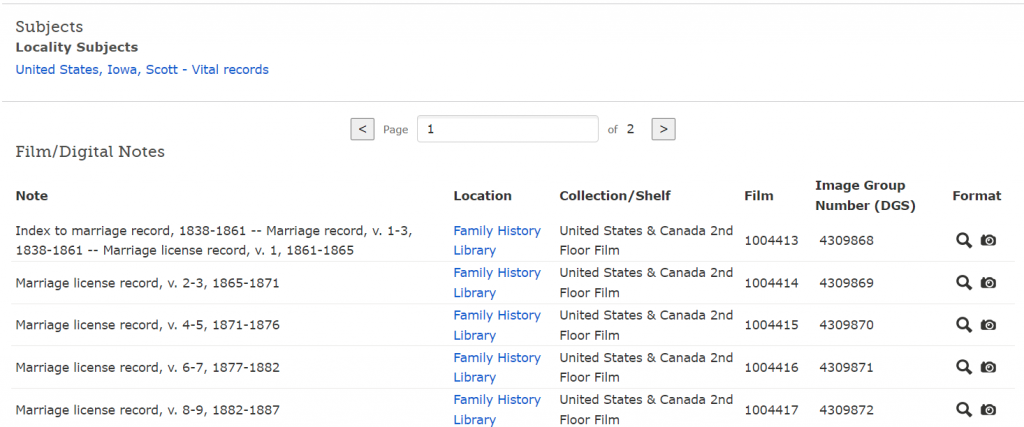Click magnifier search icon for film 1004413
The height and width of the screenshot is (427, 1024).
(964, 240)
